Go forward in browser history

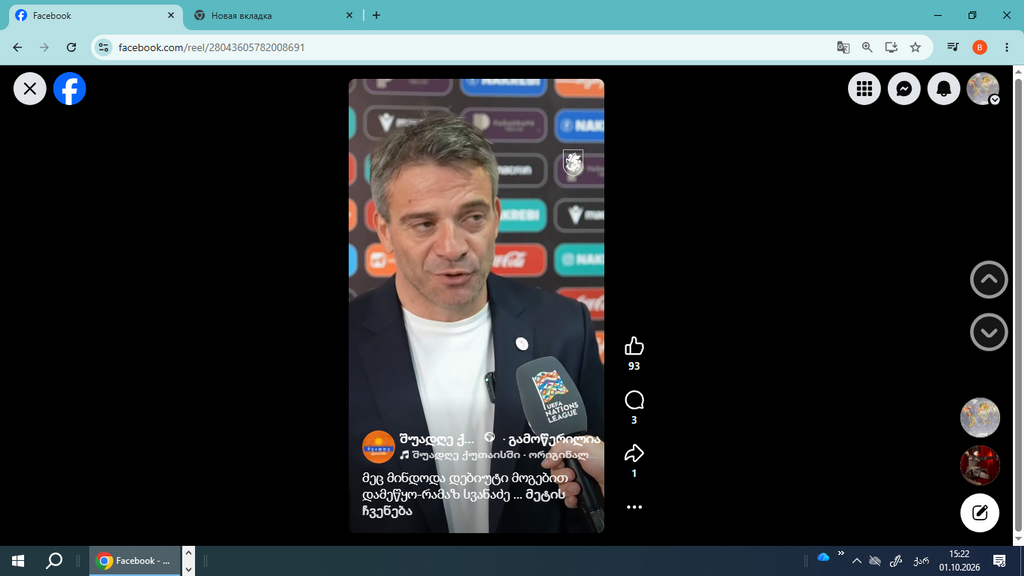[x=44, y=47]
